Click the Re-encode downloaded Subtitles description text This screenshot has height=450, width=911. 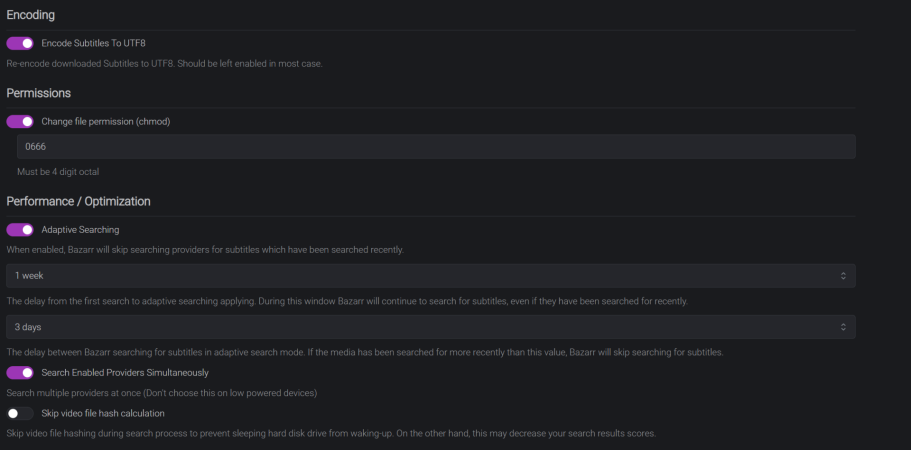click(164, 64)
